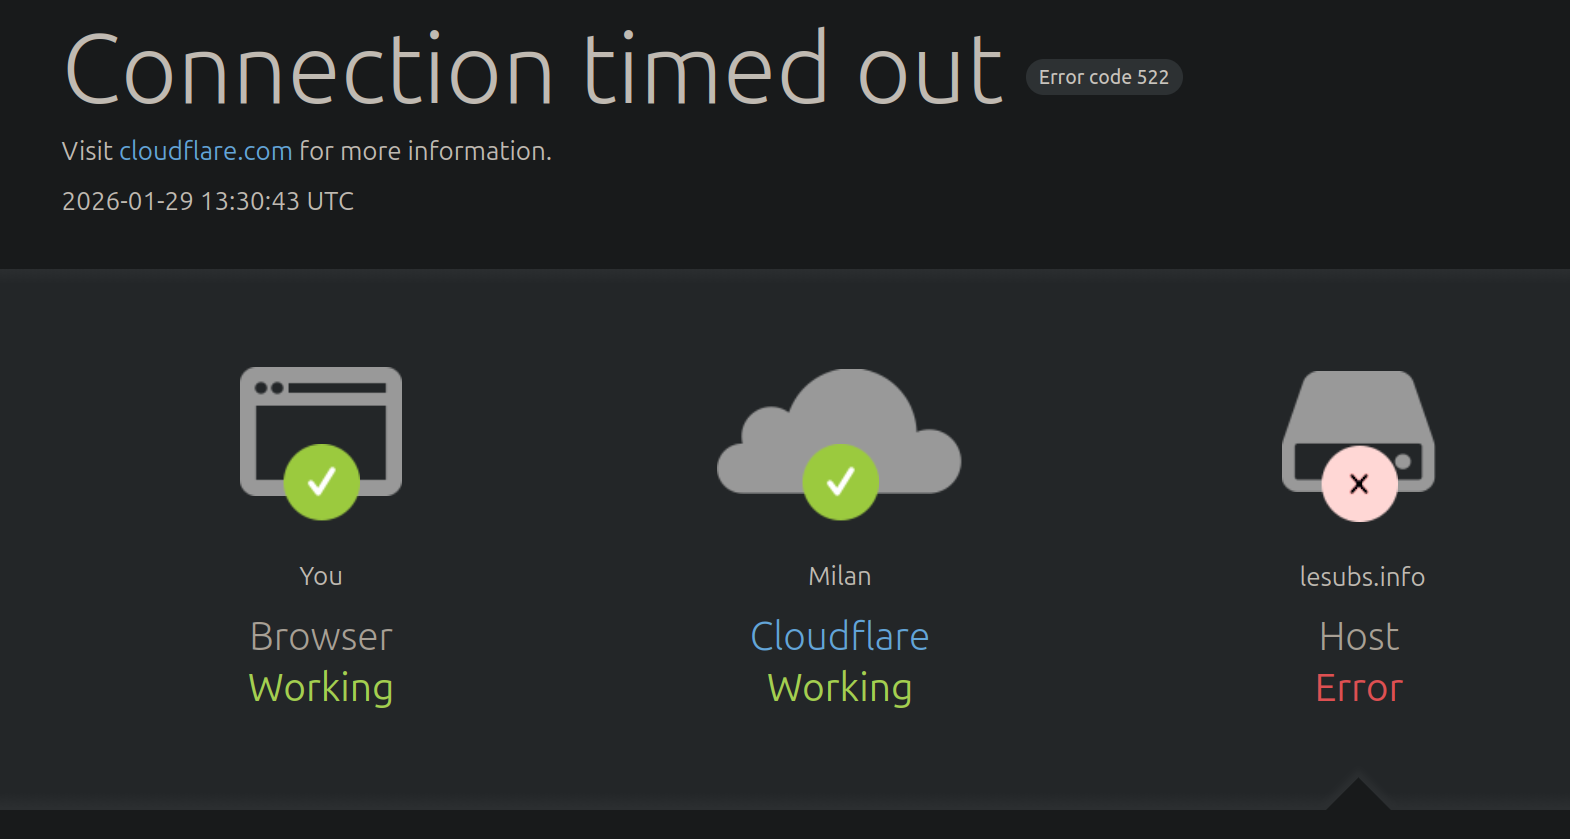Open the cloudflare.com link
Image resolution: width=1570 pixels, height=839 pixels.
tap(205, 151)
